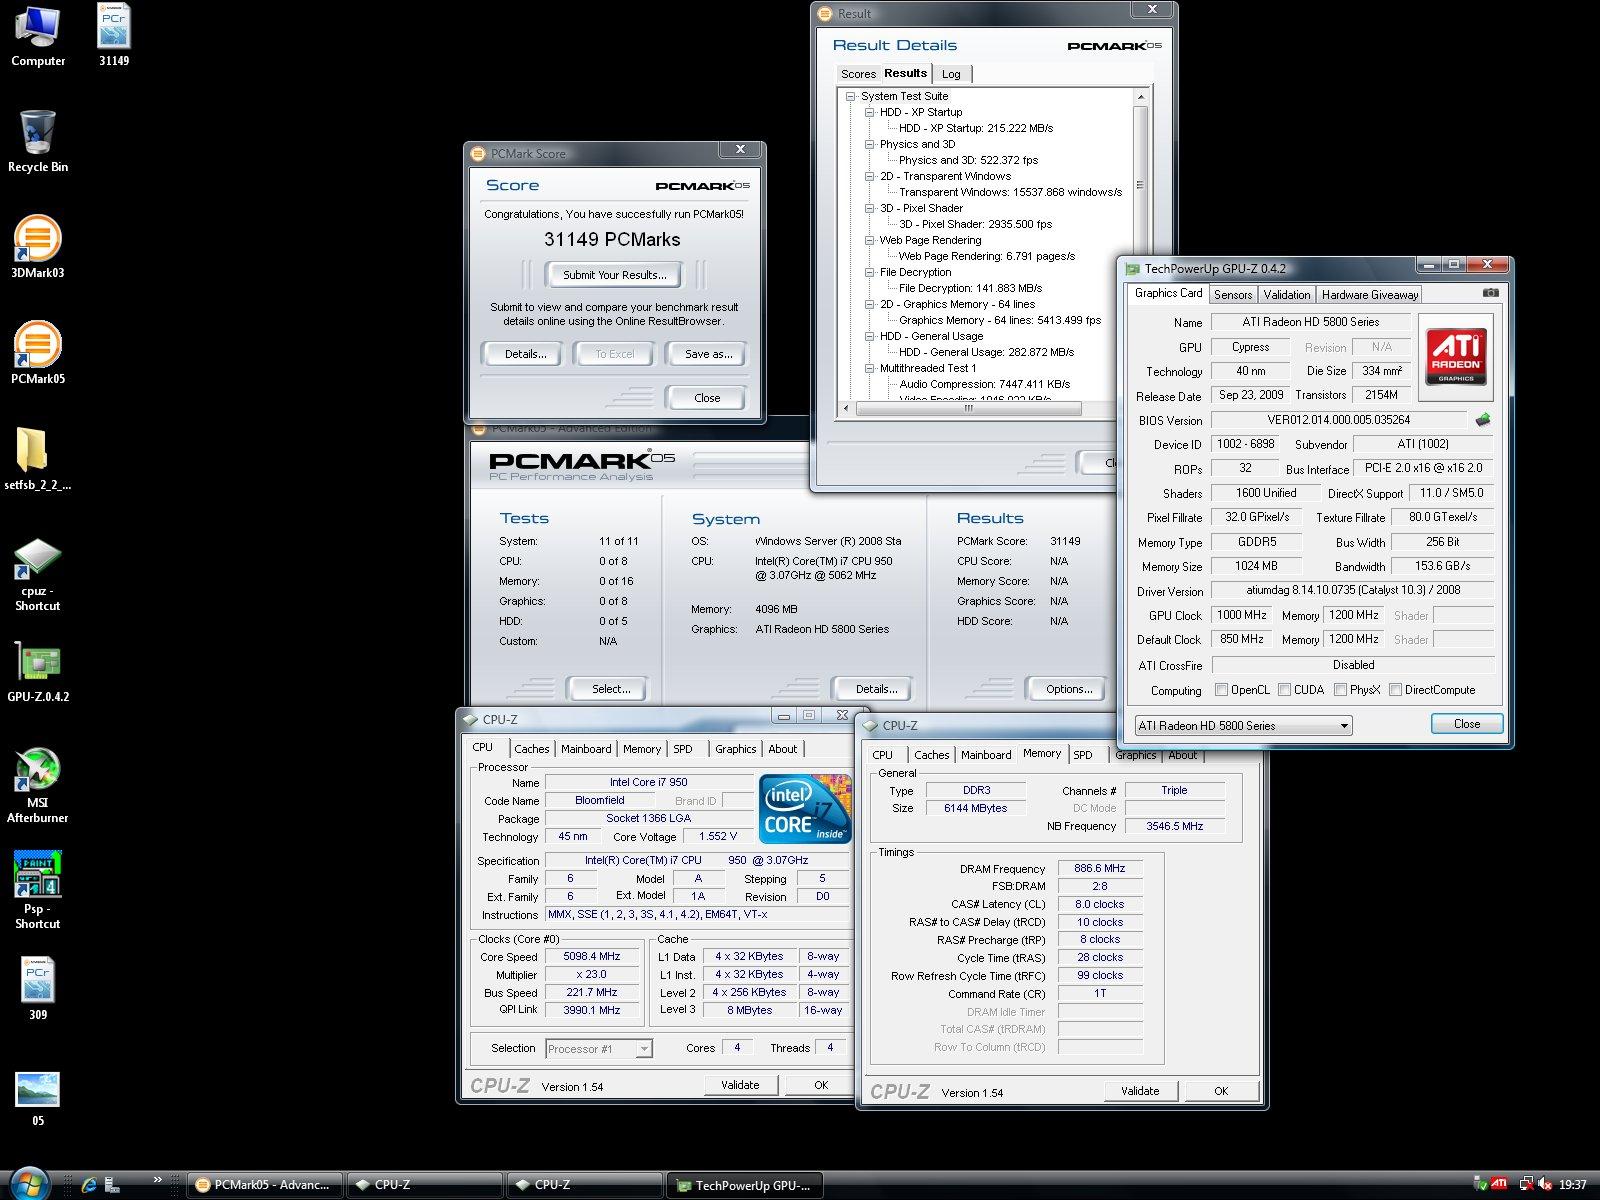Open the Sensors tab in GPU-Z

click(1233, 295)
